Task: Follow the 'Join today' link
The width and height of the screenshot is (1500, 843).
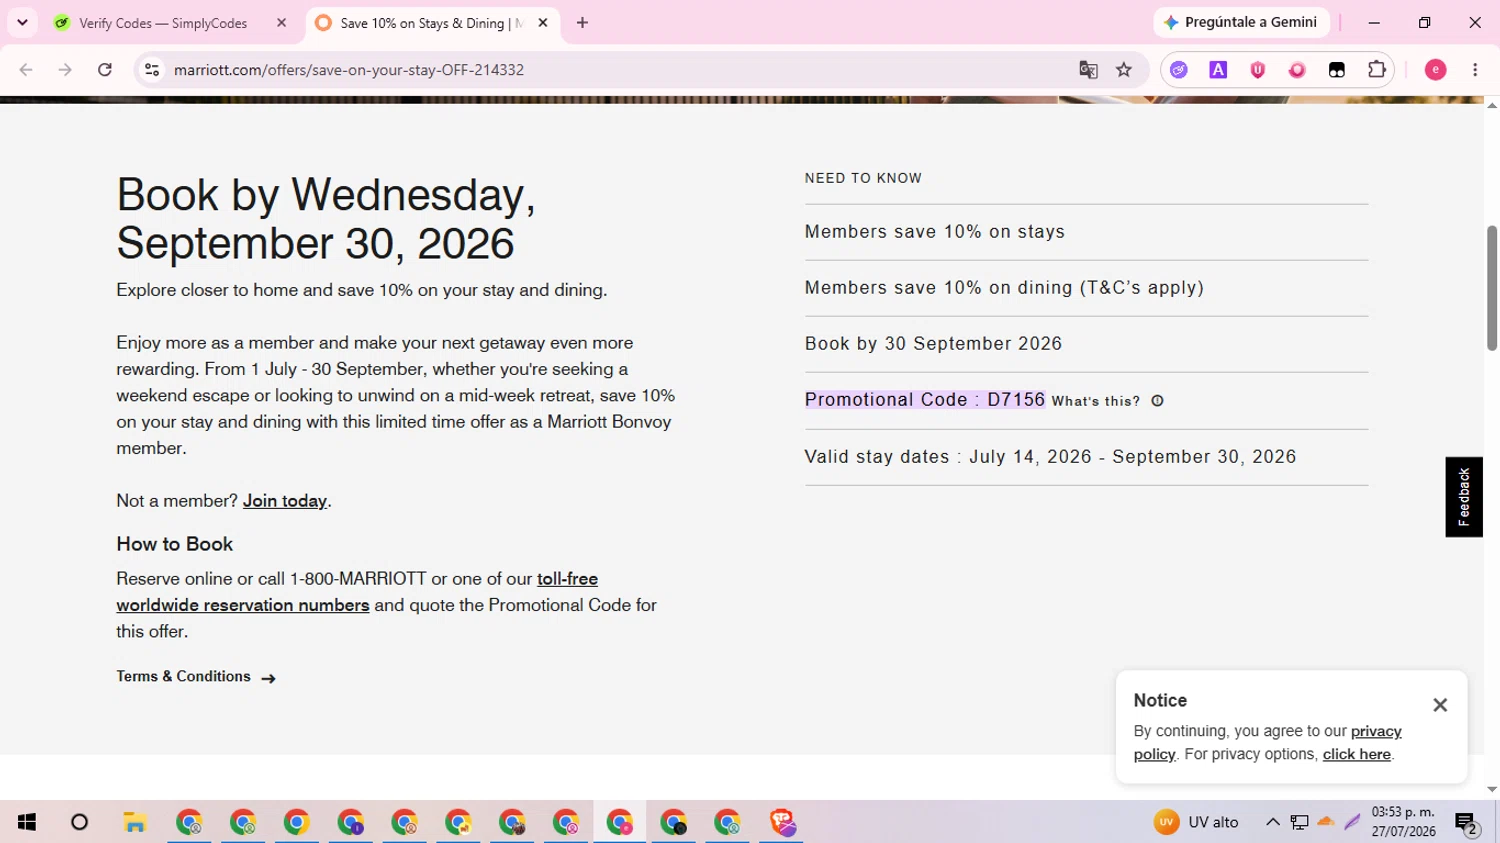Action: point(285,501)
